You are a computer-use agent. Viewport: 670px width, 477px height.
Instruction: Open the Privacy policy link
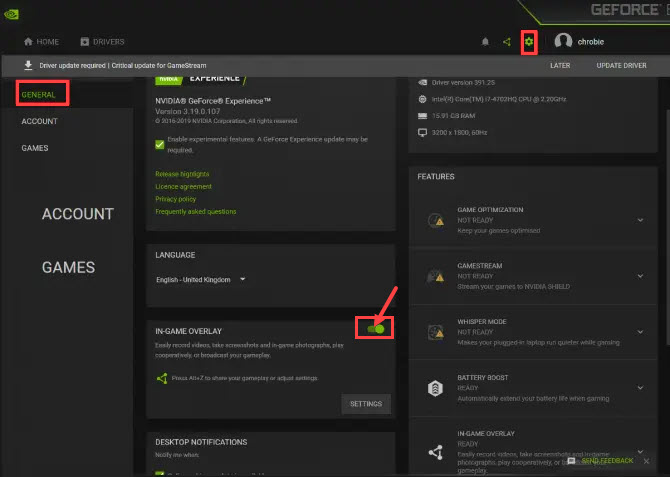(176, 199)
